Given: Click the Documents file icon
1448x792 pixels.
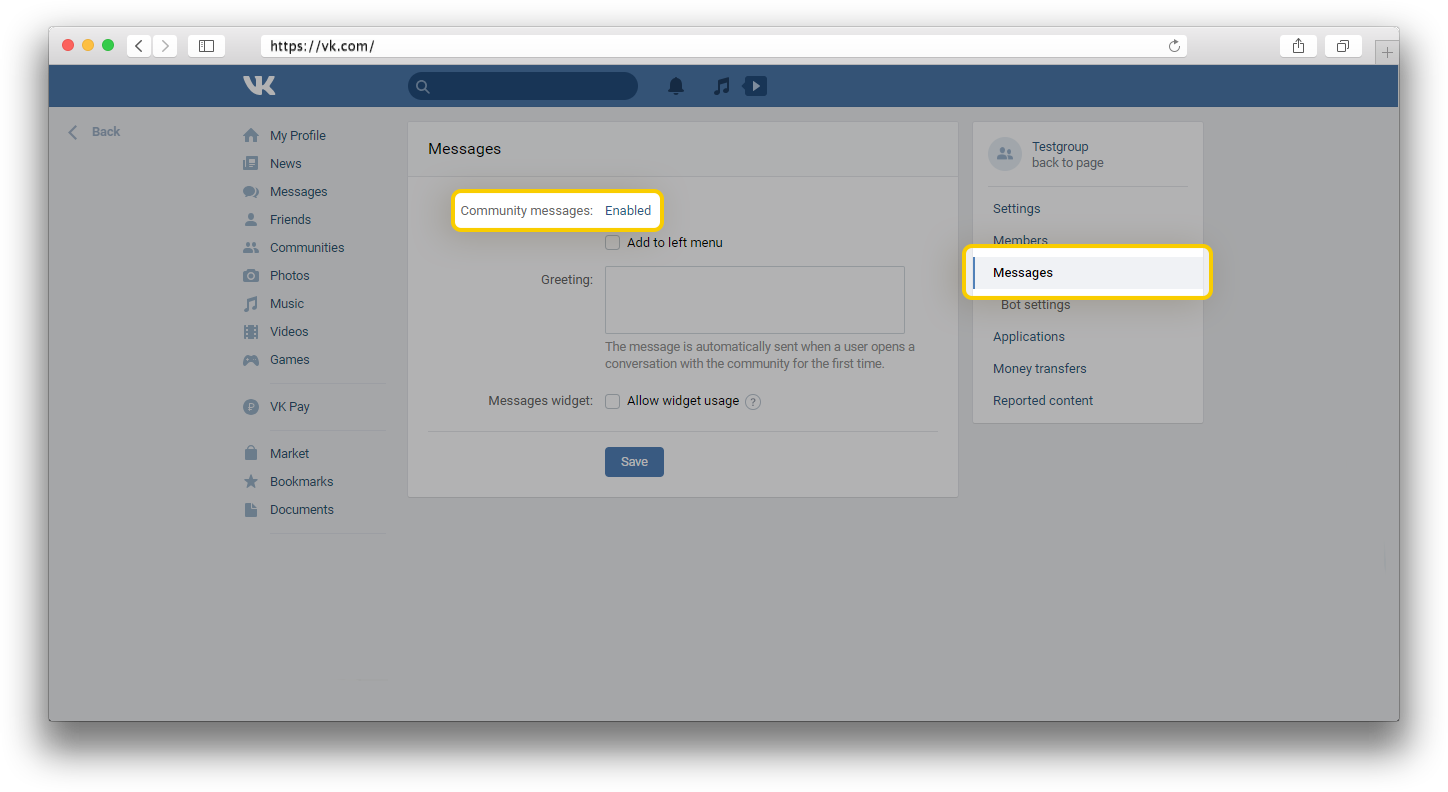Looking at the screenshot, I should [251, 509].
